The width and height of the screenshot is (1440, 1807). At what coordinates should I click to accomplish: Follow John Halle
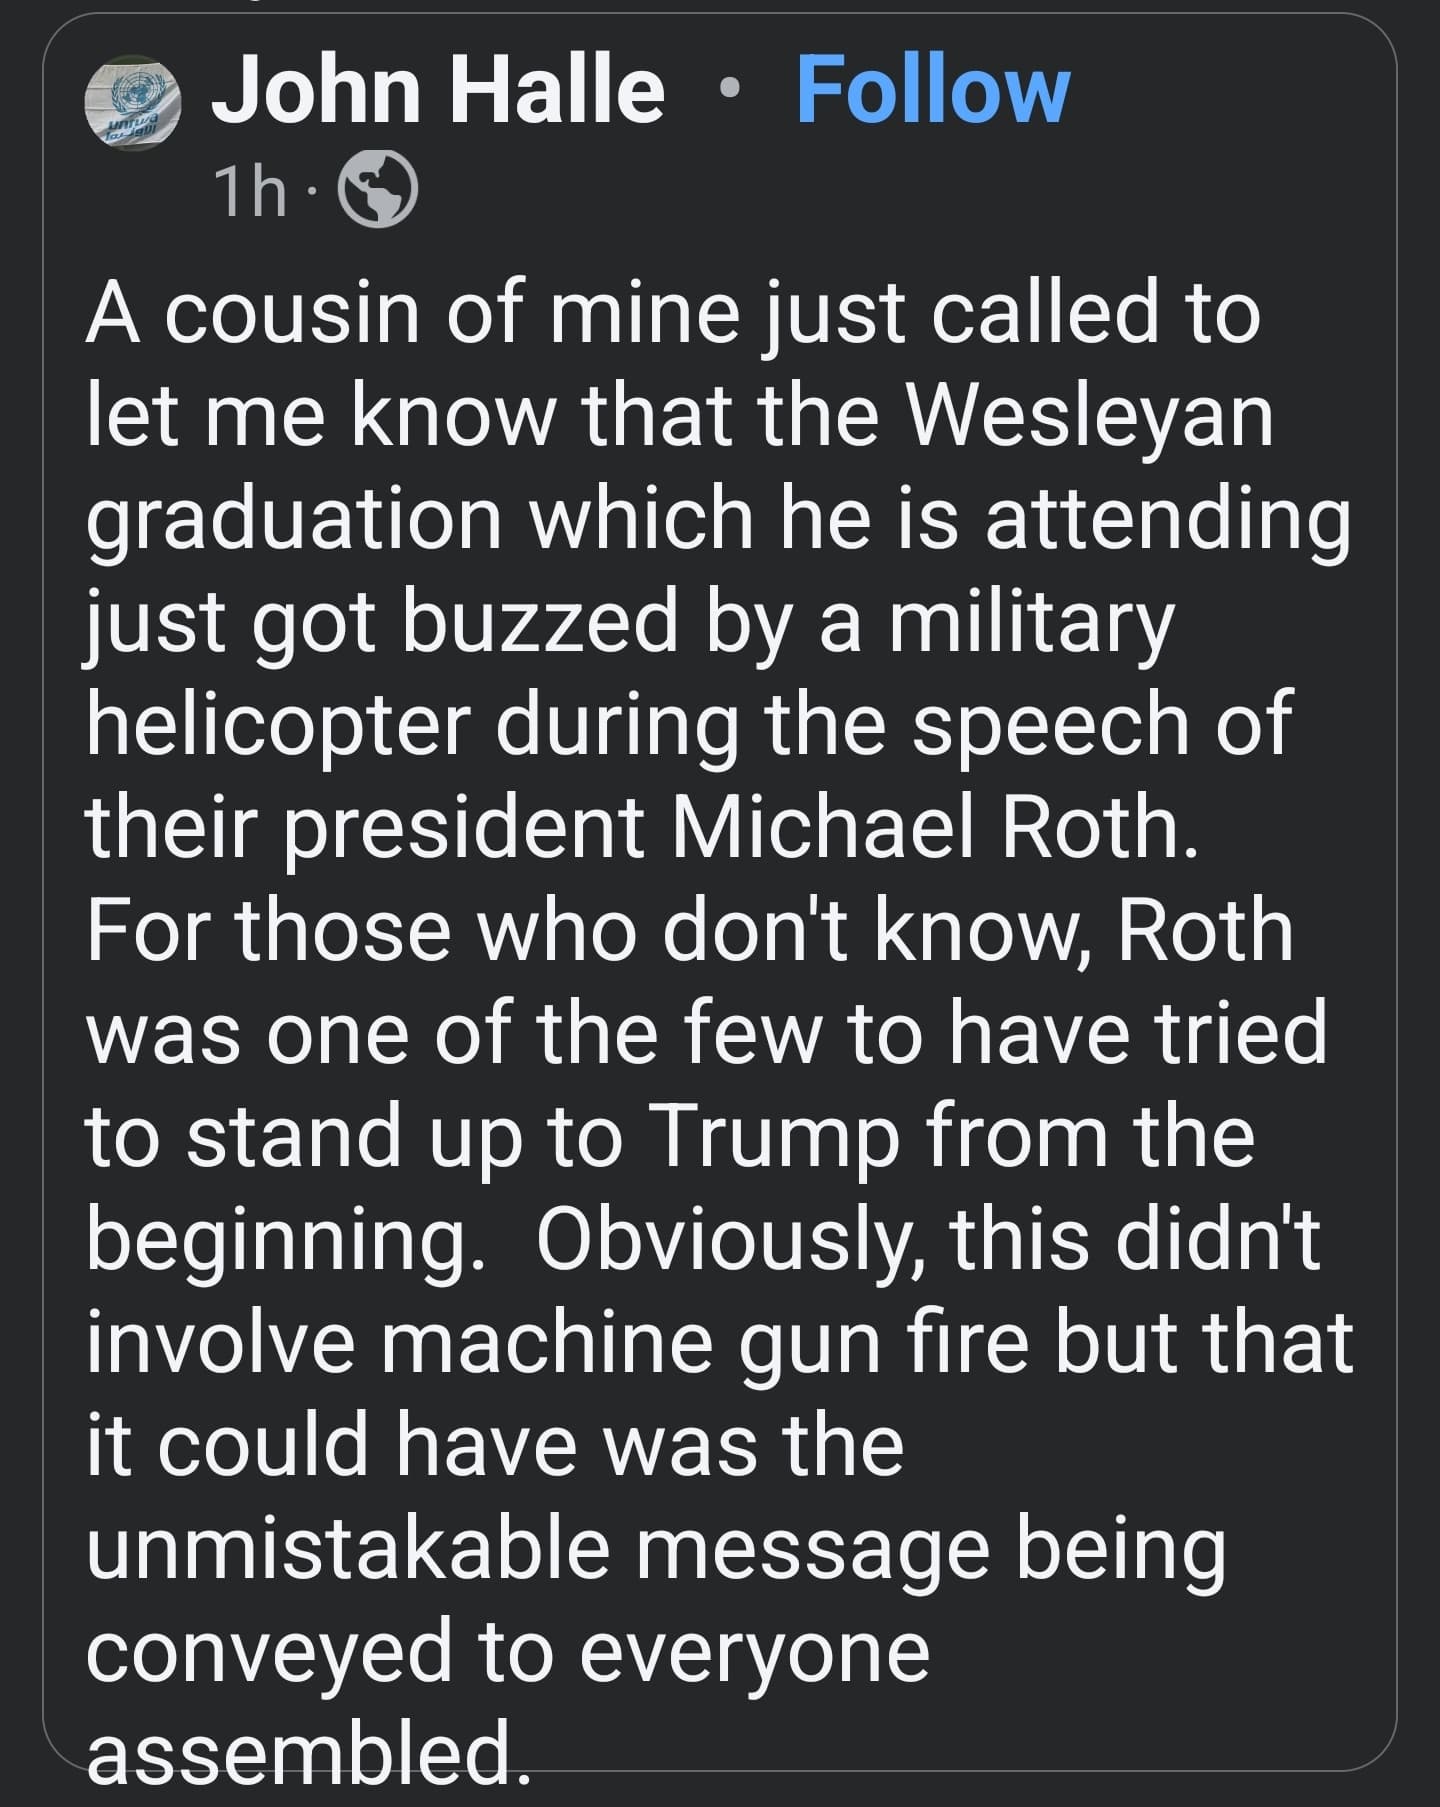click(x=933, y=92)
